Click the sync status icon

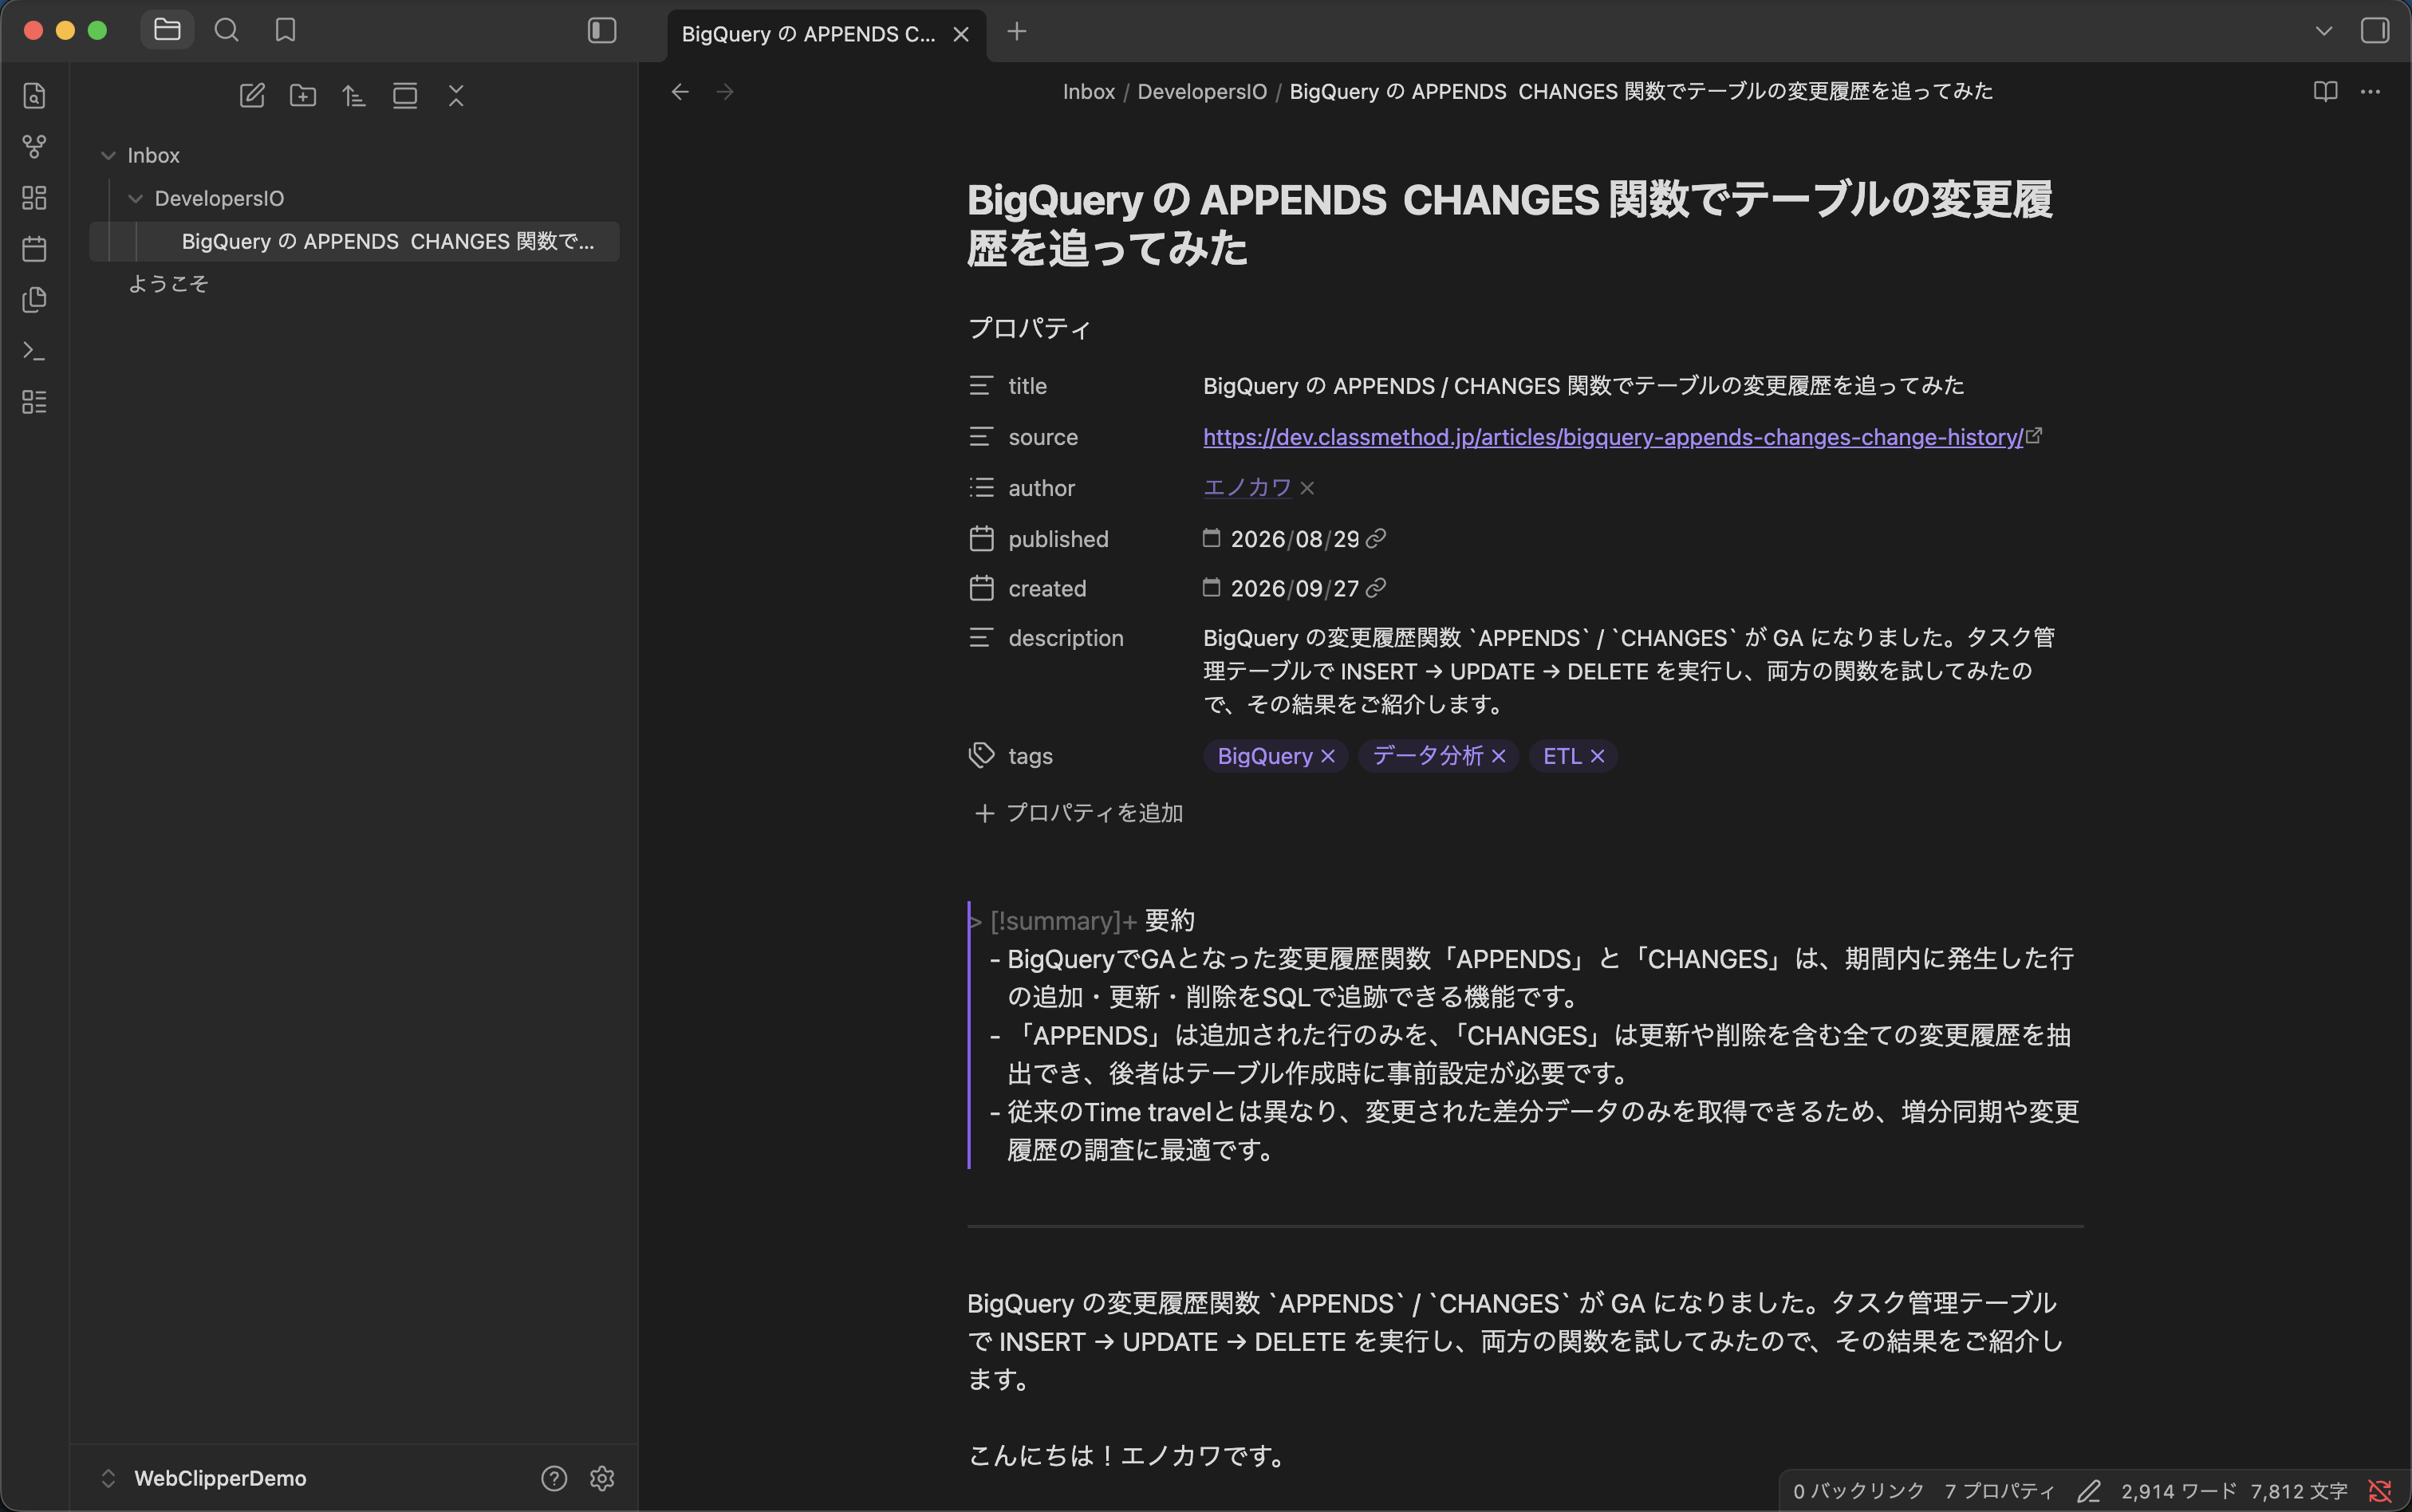pyautogui.click(x=2380, y=1492)
